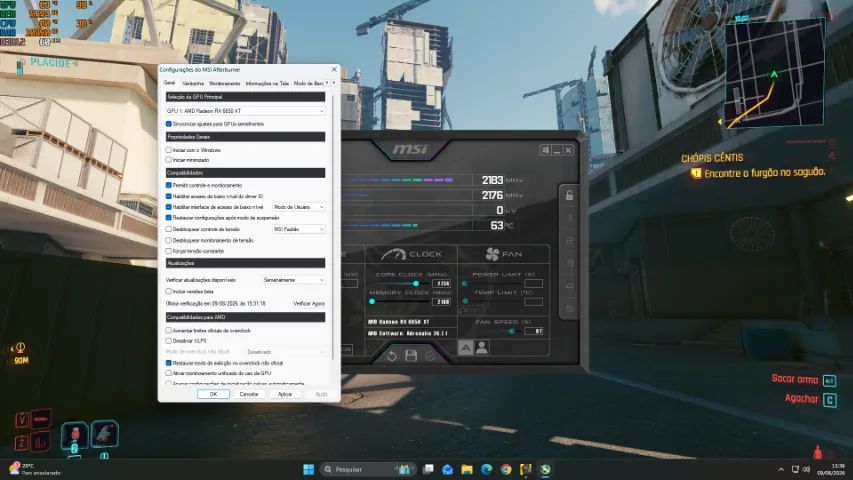The width and height of the screenshot is (853, 480).
Task: Click the fan icon in FAN header
Action: (492, 254)
